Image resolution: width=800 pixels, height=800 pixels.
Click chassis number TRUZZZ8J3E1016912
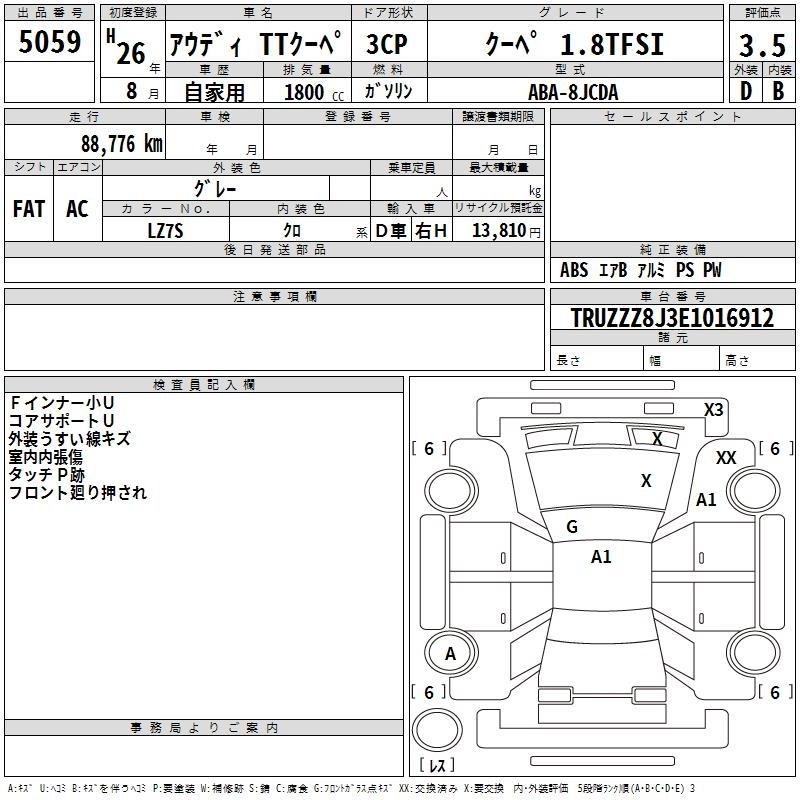click(x=672, y=319)
